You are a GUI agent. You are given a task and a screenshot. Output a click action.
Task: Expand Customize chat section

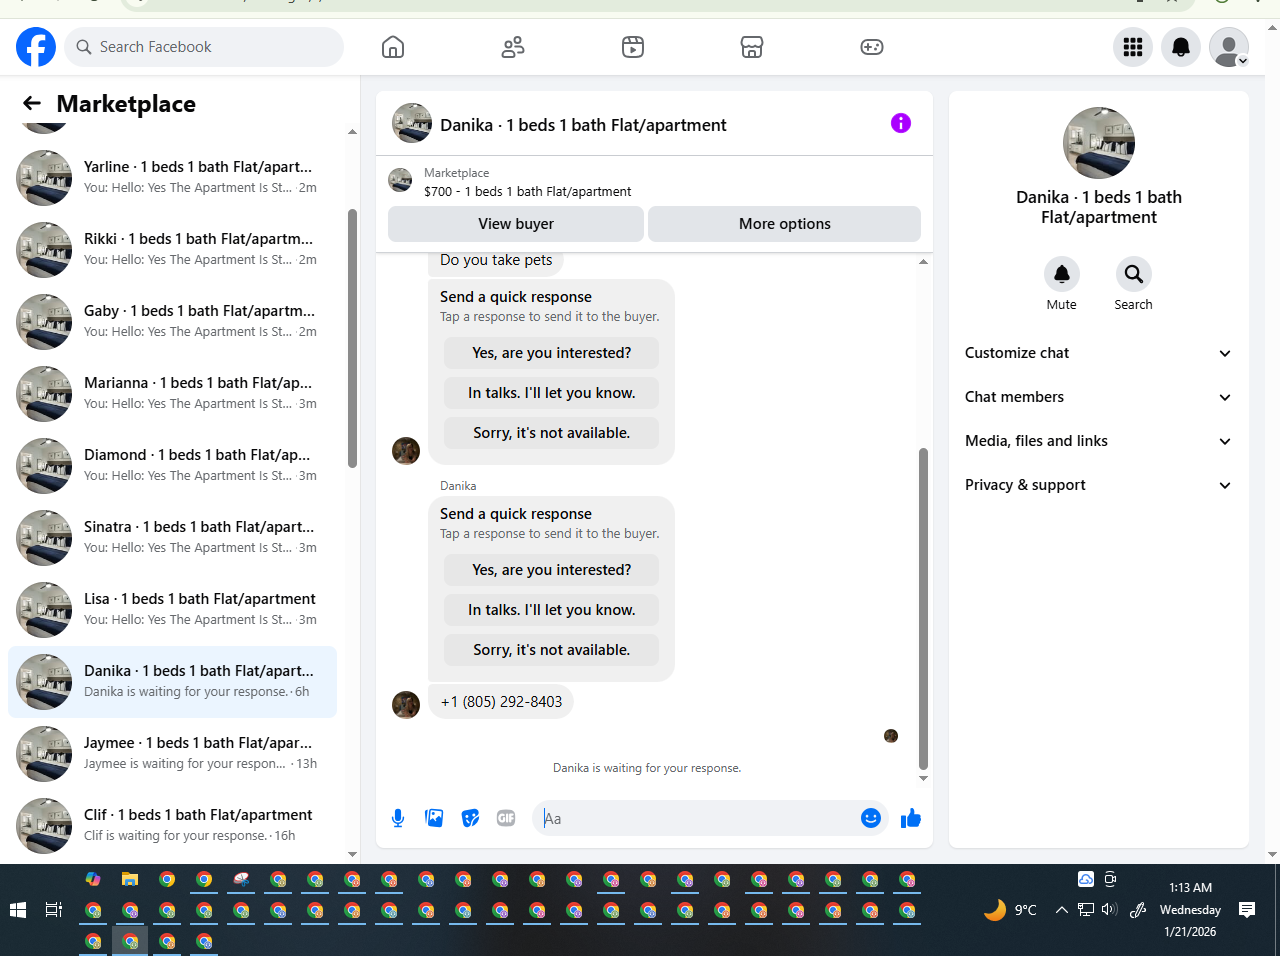point(1099,353)
